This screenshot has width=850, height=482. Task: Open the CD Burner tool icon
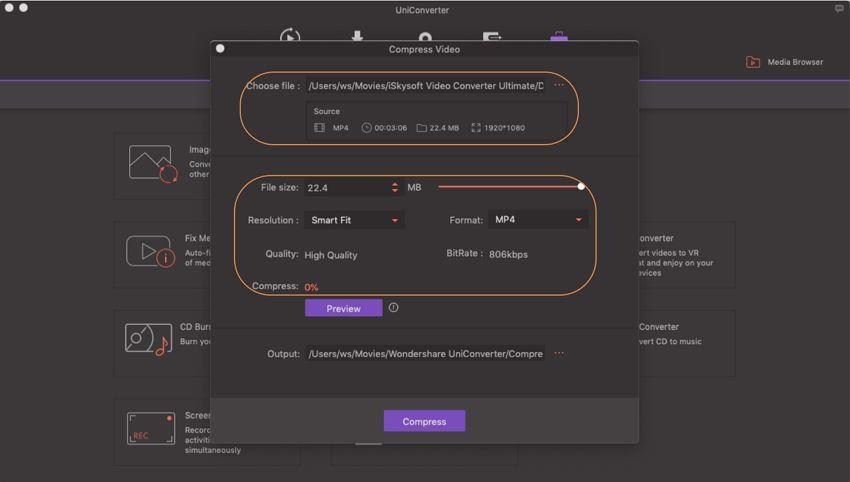click(149, 339)
